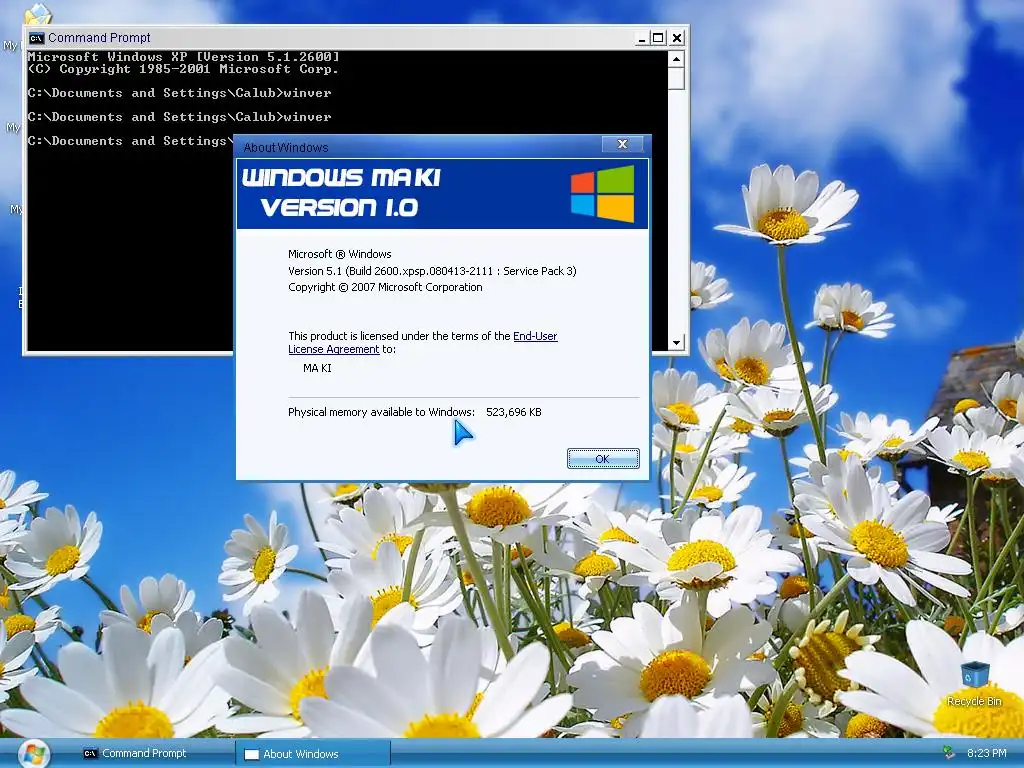Click the system tray notification icon
Viewport: 1024px width, 768px height.
948,753
